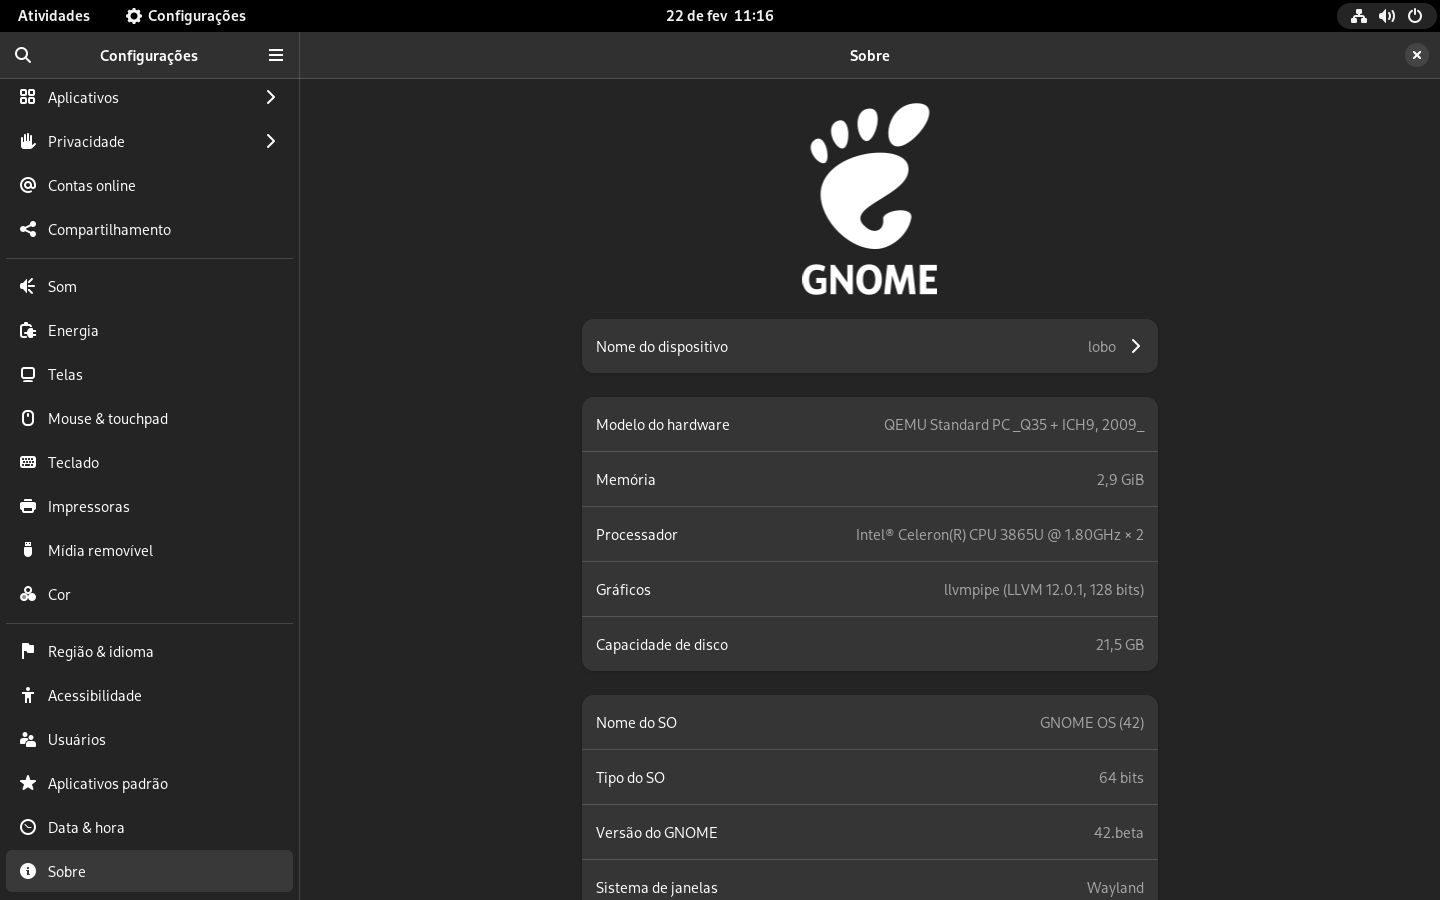Click the Contas online at-sign icon
This screenshot has height=900, width=1440.
click(x=28, y=185)
